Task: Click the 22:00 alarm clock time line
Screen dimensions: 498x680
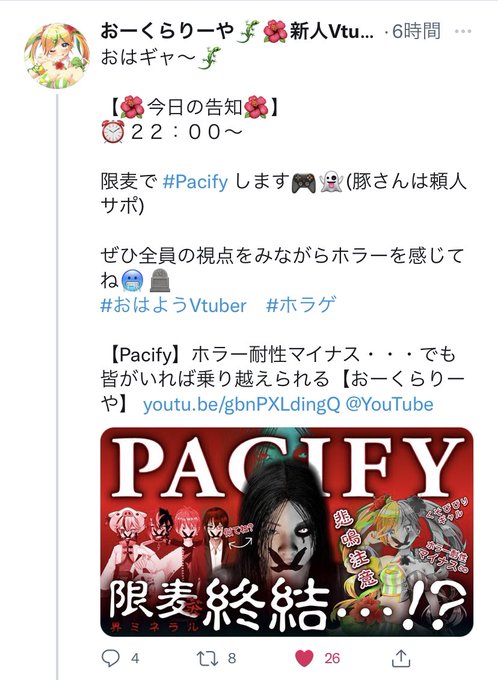Action: click(x=172, y=132)
